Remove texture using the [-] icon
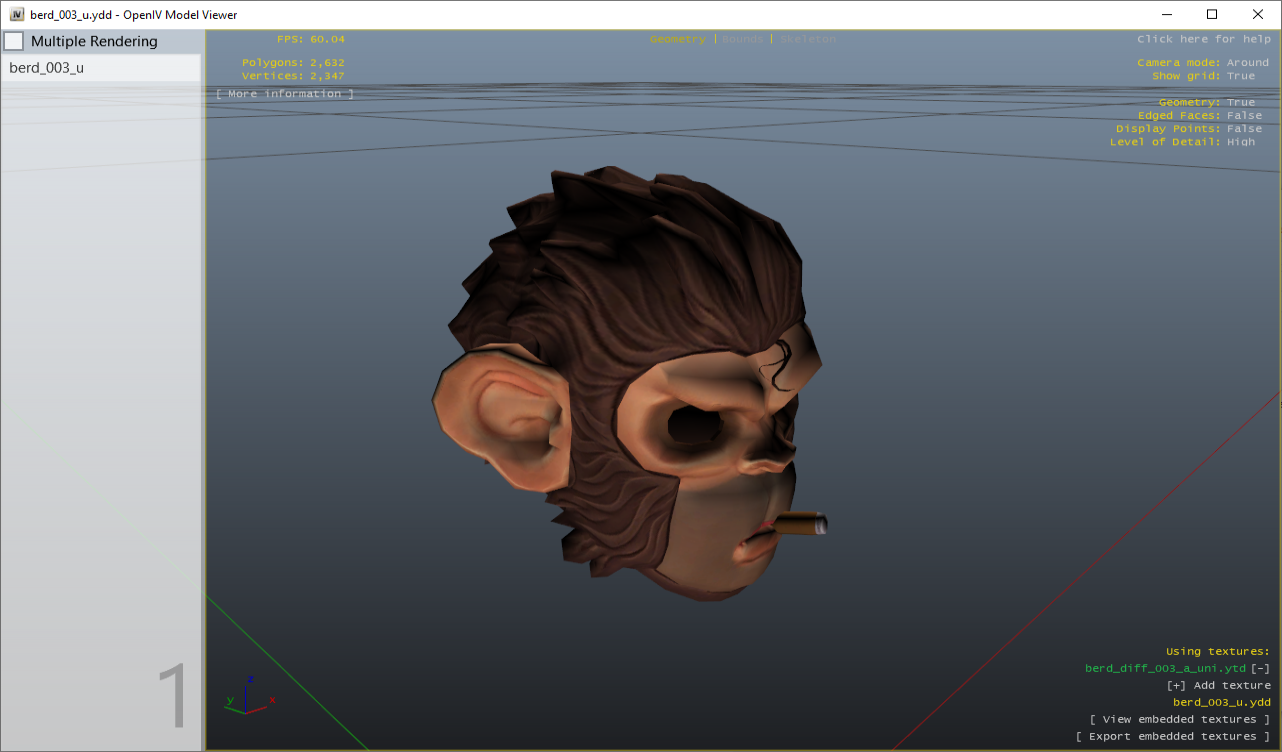 [1260, 668]
